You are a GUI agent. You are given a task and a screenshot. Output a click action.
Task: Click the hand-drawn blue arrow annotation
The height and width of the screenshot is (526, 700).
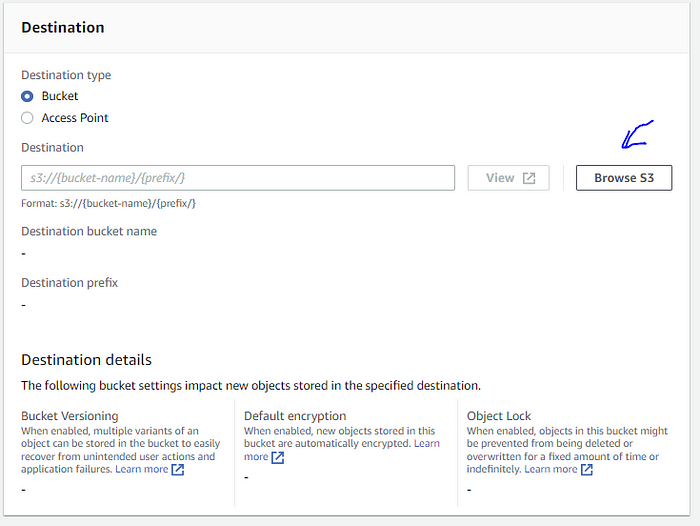637,134
